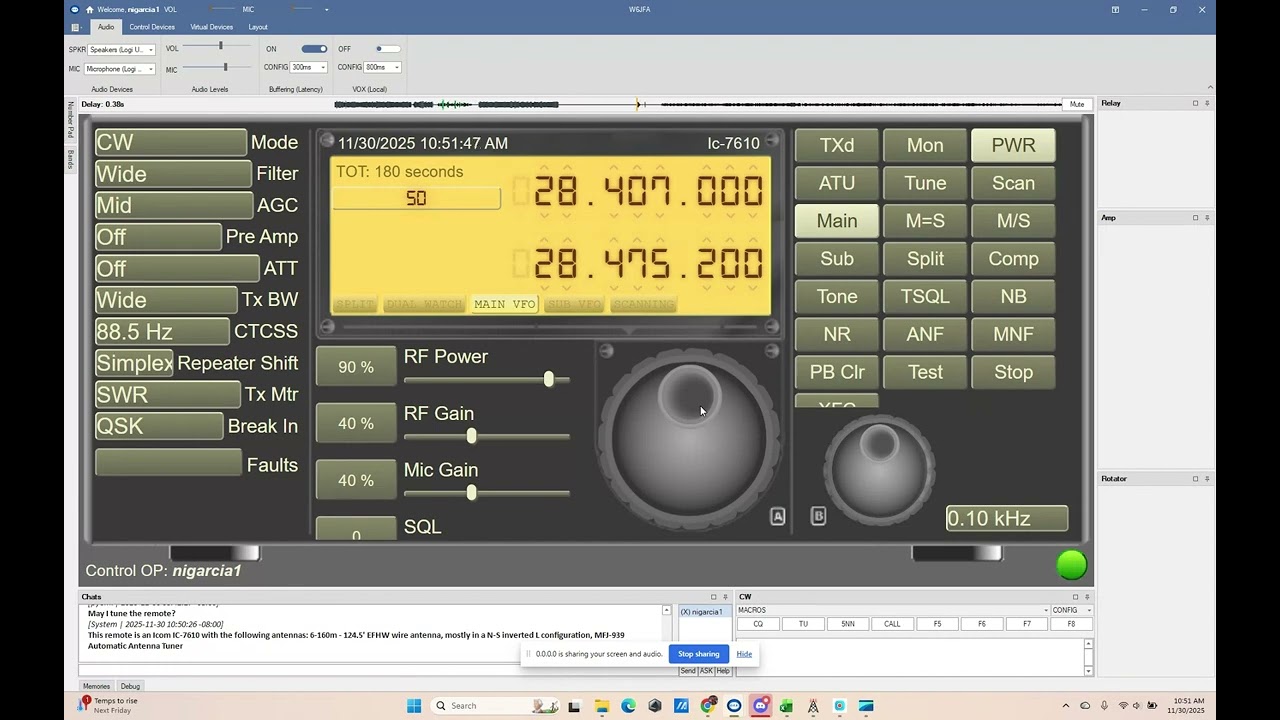Pin the CW panel

pyautogui.click(x=1087, y=597)
